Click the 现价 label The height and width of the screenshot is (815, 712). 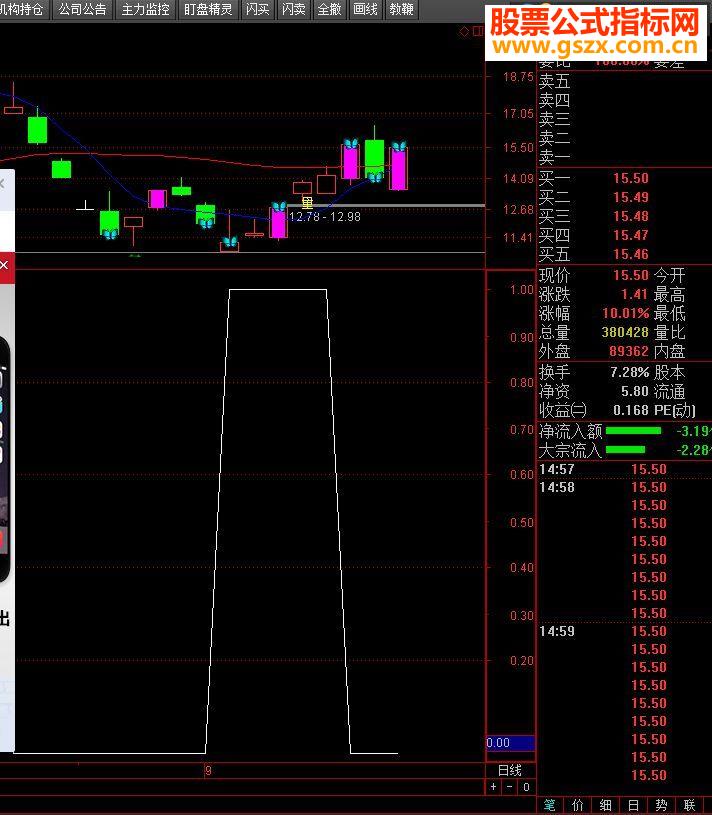tap(555, 275)
